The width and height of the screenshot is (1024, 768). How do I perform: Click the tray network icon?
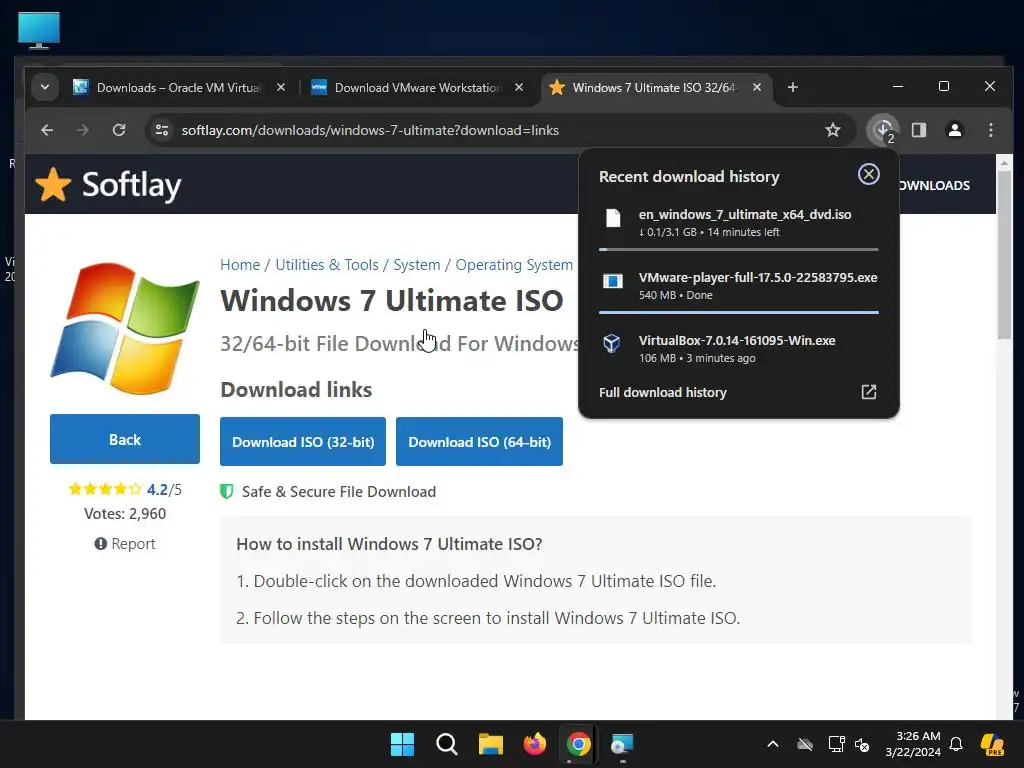(x=836, y=744)
